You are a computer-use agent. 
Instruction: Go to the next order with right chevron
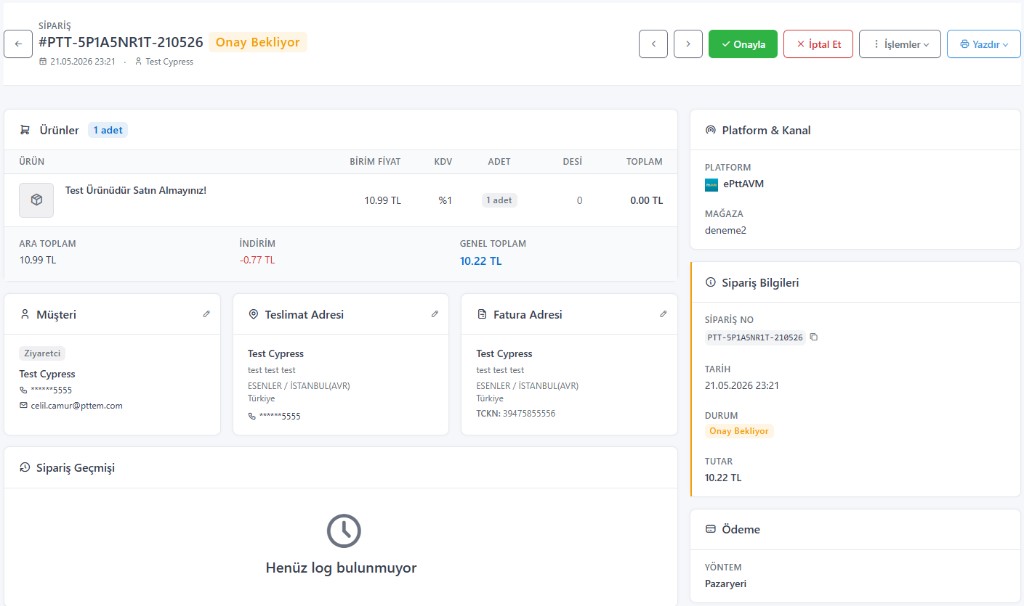tap(688, 44)
